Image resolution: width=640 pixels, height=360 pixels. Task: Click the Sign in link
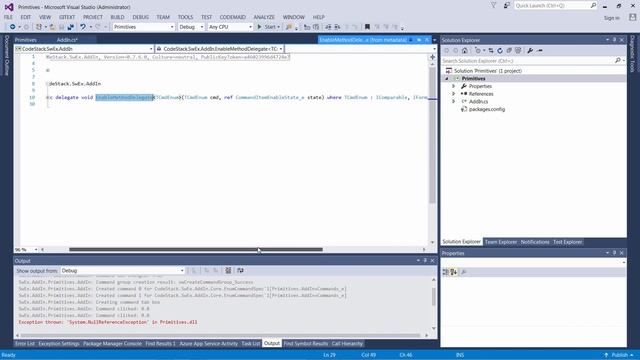(611, 18)
